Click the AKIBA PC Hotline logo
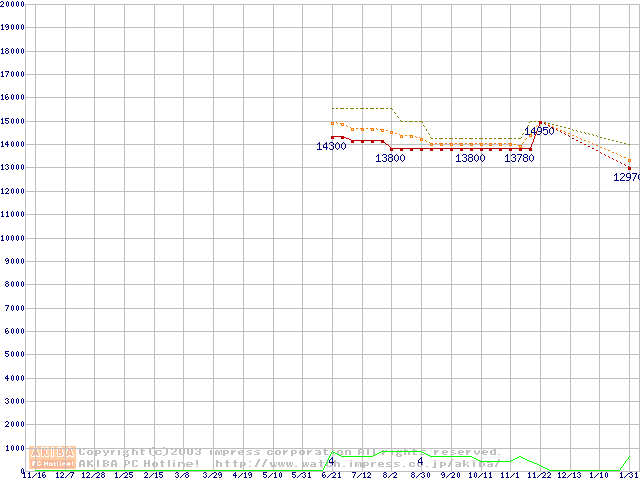640x480 pixels. (x=52, y=458)
